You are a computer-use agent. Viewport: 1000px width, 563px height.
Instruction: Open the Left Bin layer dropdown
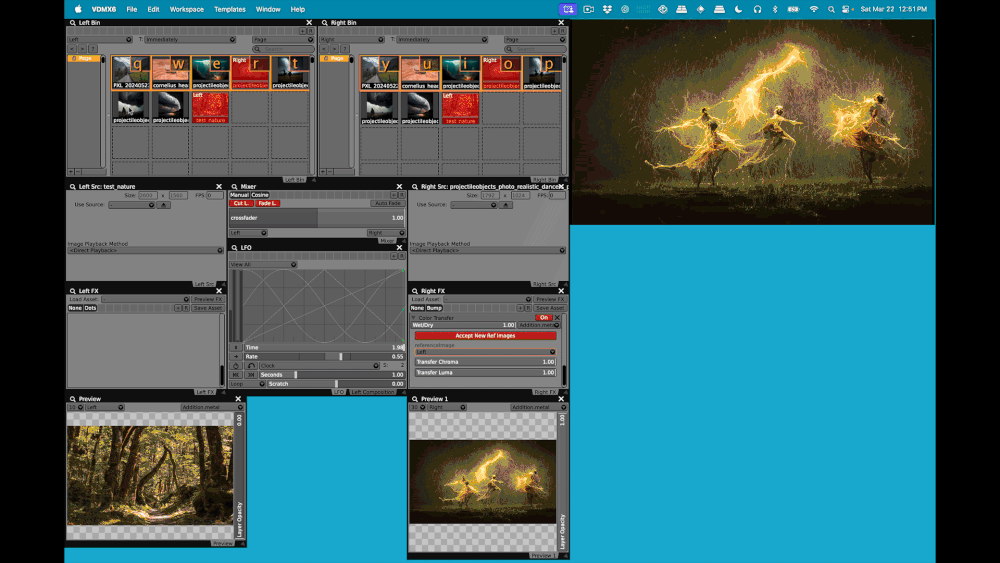[x=99, y=40]
